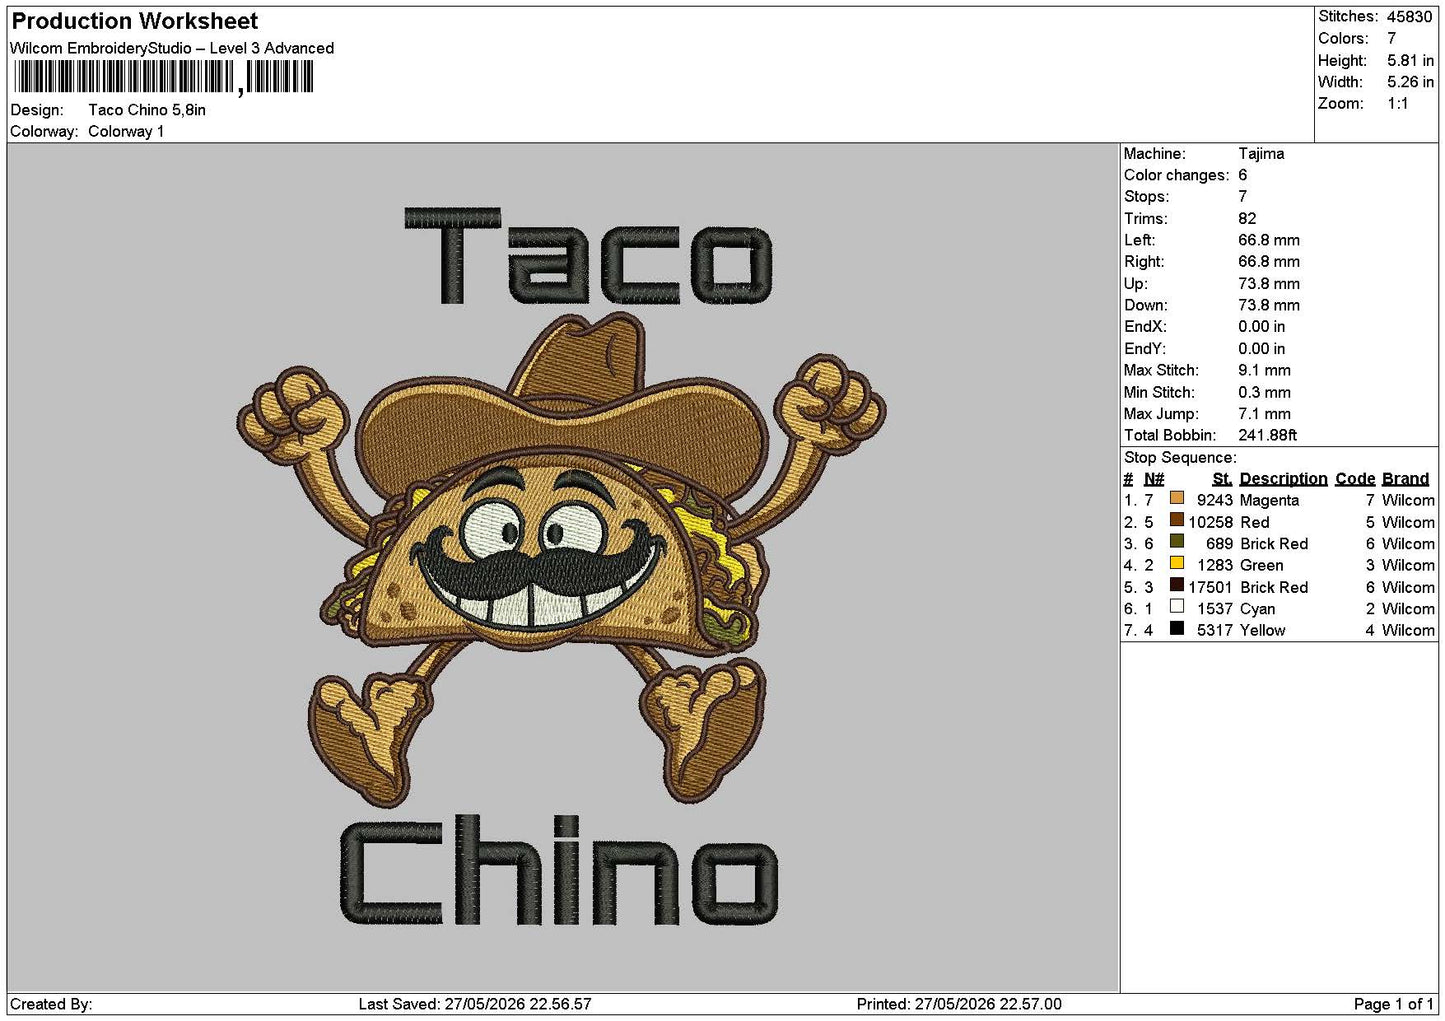
Task: Click the 'Created By:' footer label
Action: pos(51,1004)
